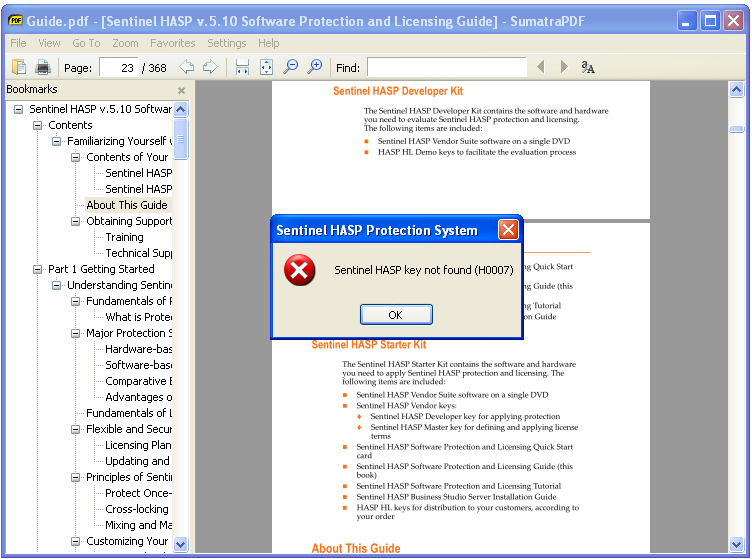
Task: Click the Zoom Out magnifier icon
Action: [291, 67]
